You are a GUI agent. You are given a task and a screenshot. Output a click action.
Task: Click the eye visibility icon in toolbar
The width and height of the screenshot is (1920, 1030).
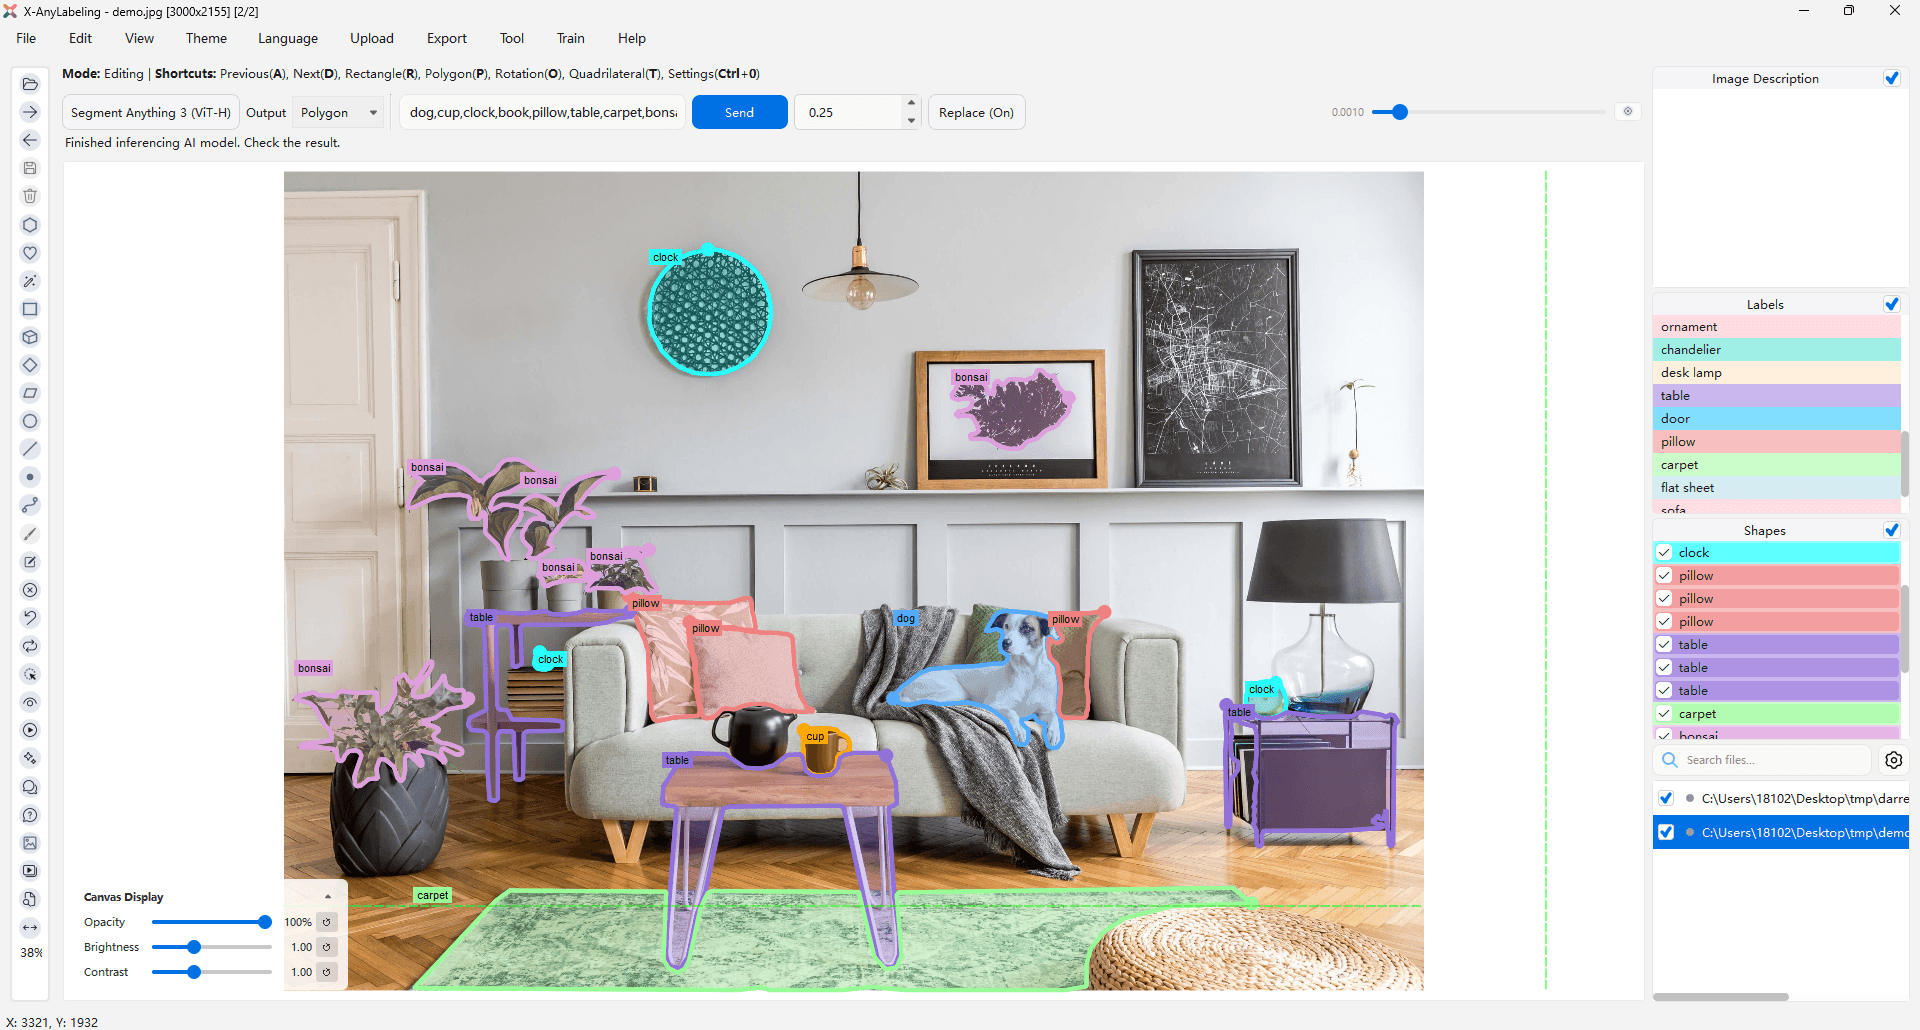click(30, 702)
